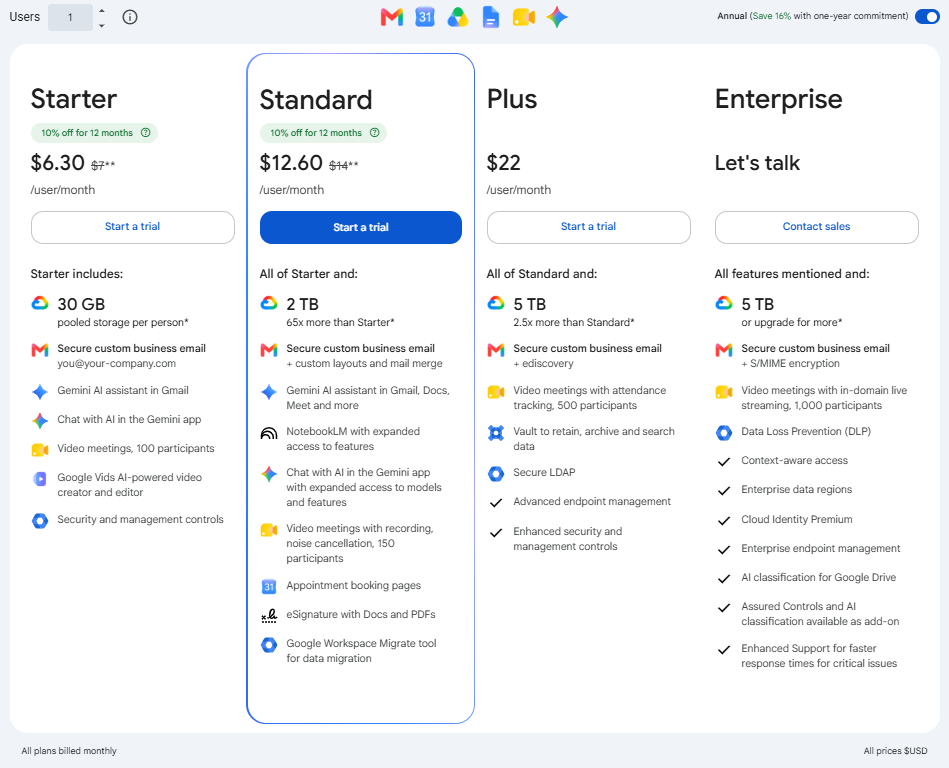The image size is (949, 768).
Task: Click 'Enhanced Support for faster response times' feature
Action: (x=819, y=656)
